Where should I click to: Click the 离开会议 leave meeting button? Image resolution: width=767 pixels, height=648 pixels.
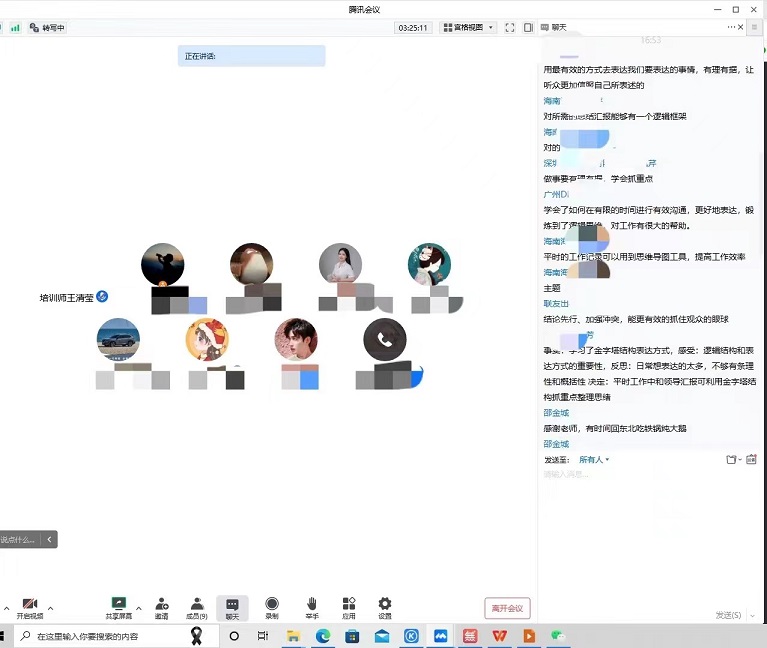[507, 608]
